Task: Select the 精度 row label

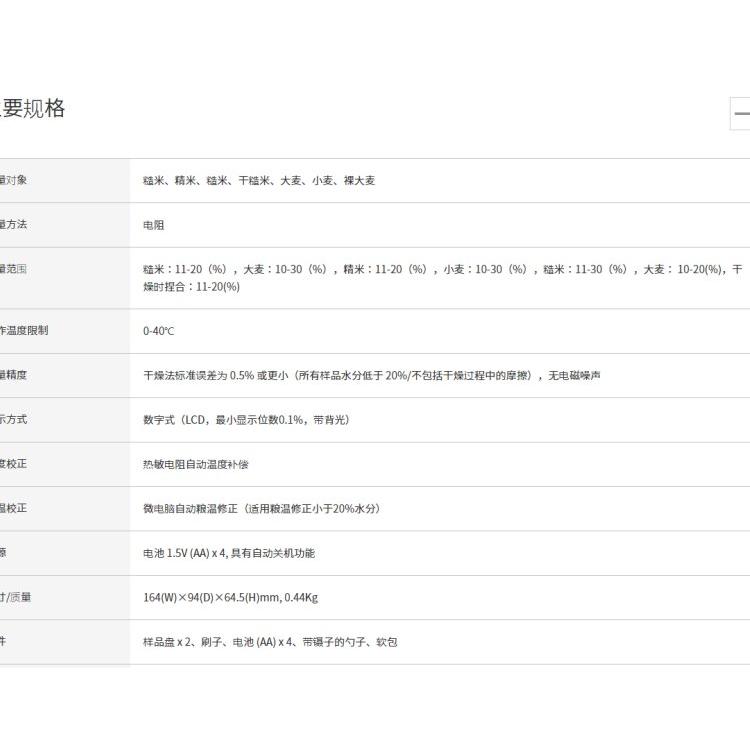Action: point(13,375)
